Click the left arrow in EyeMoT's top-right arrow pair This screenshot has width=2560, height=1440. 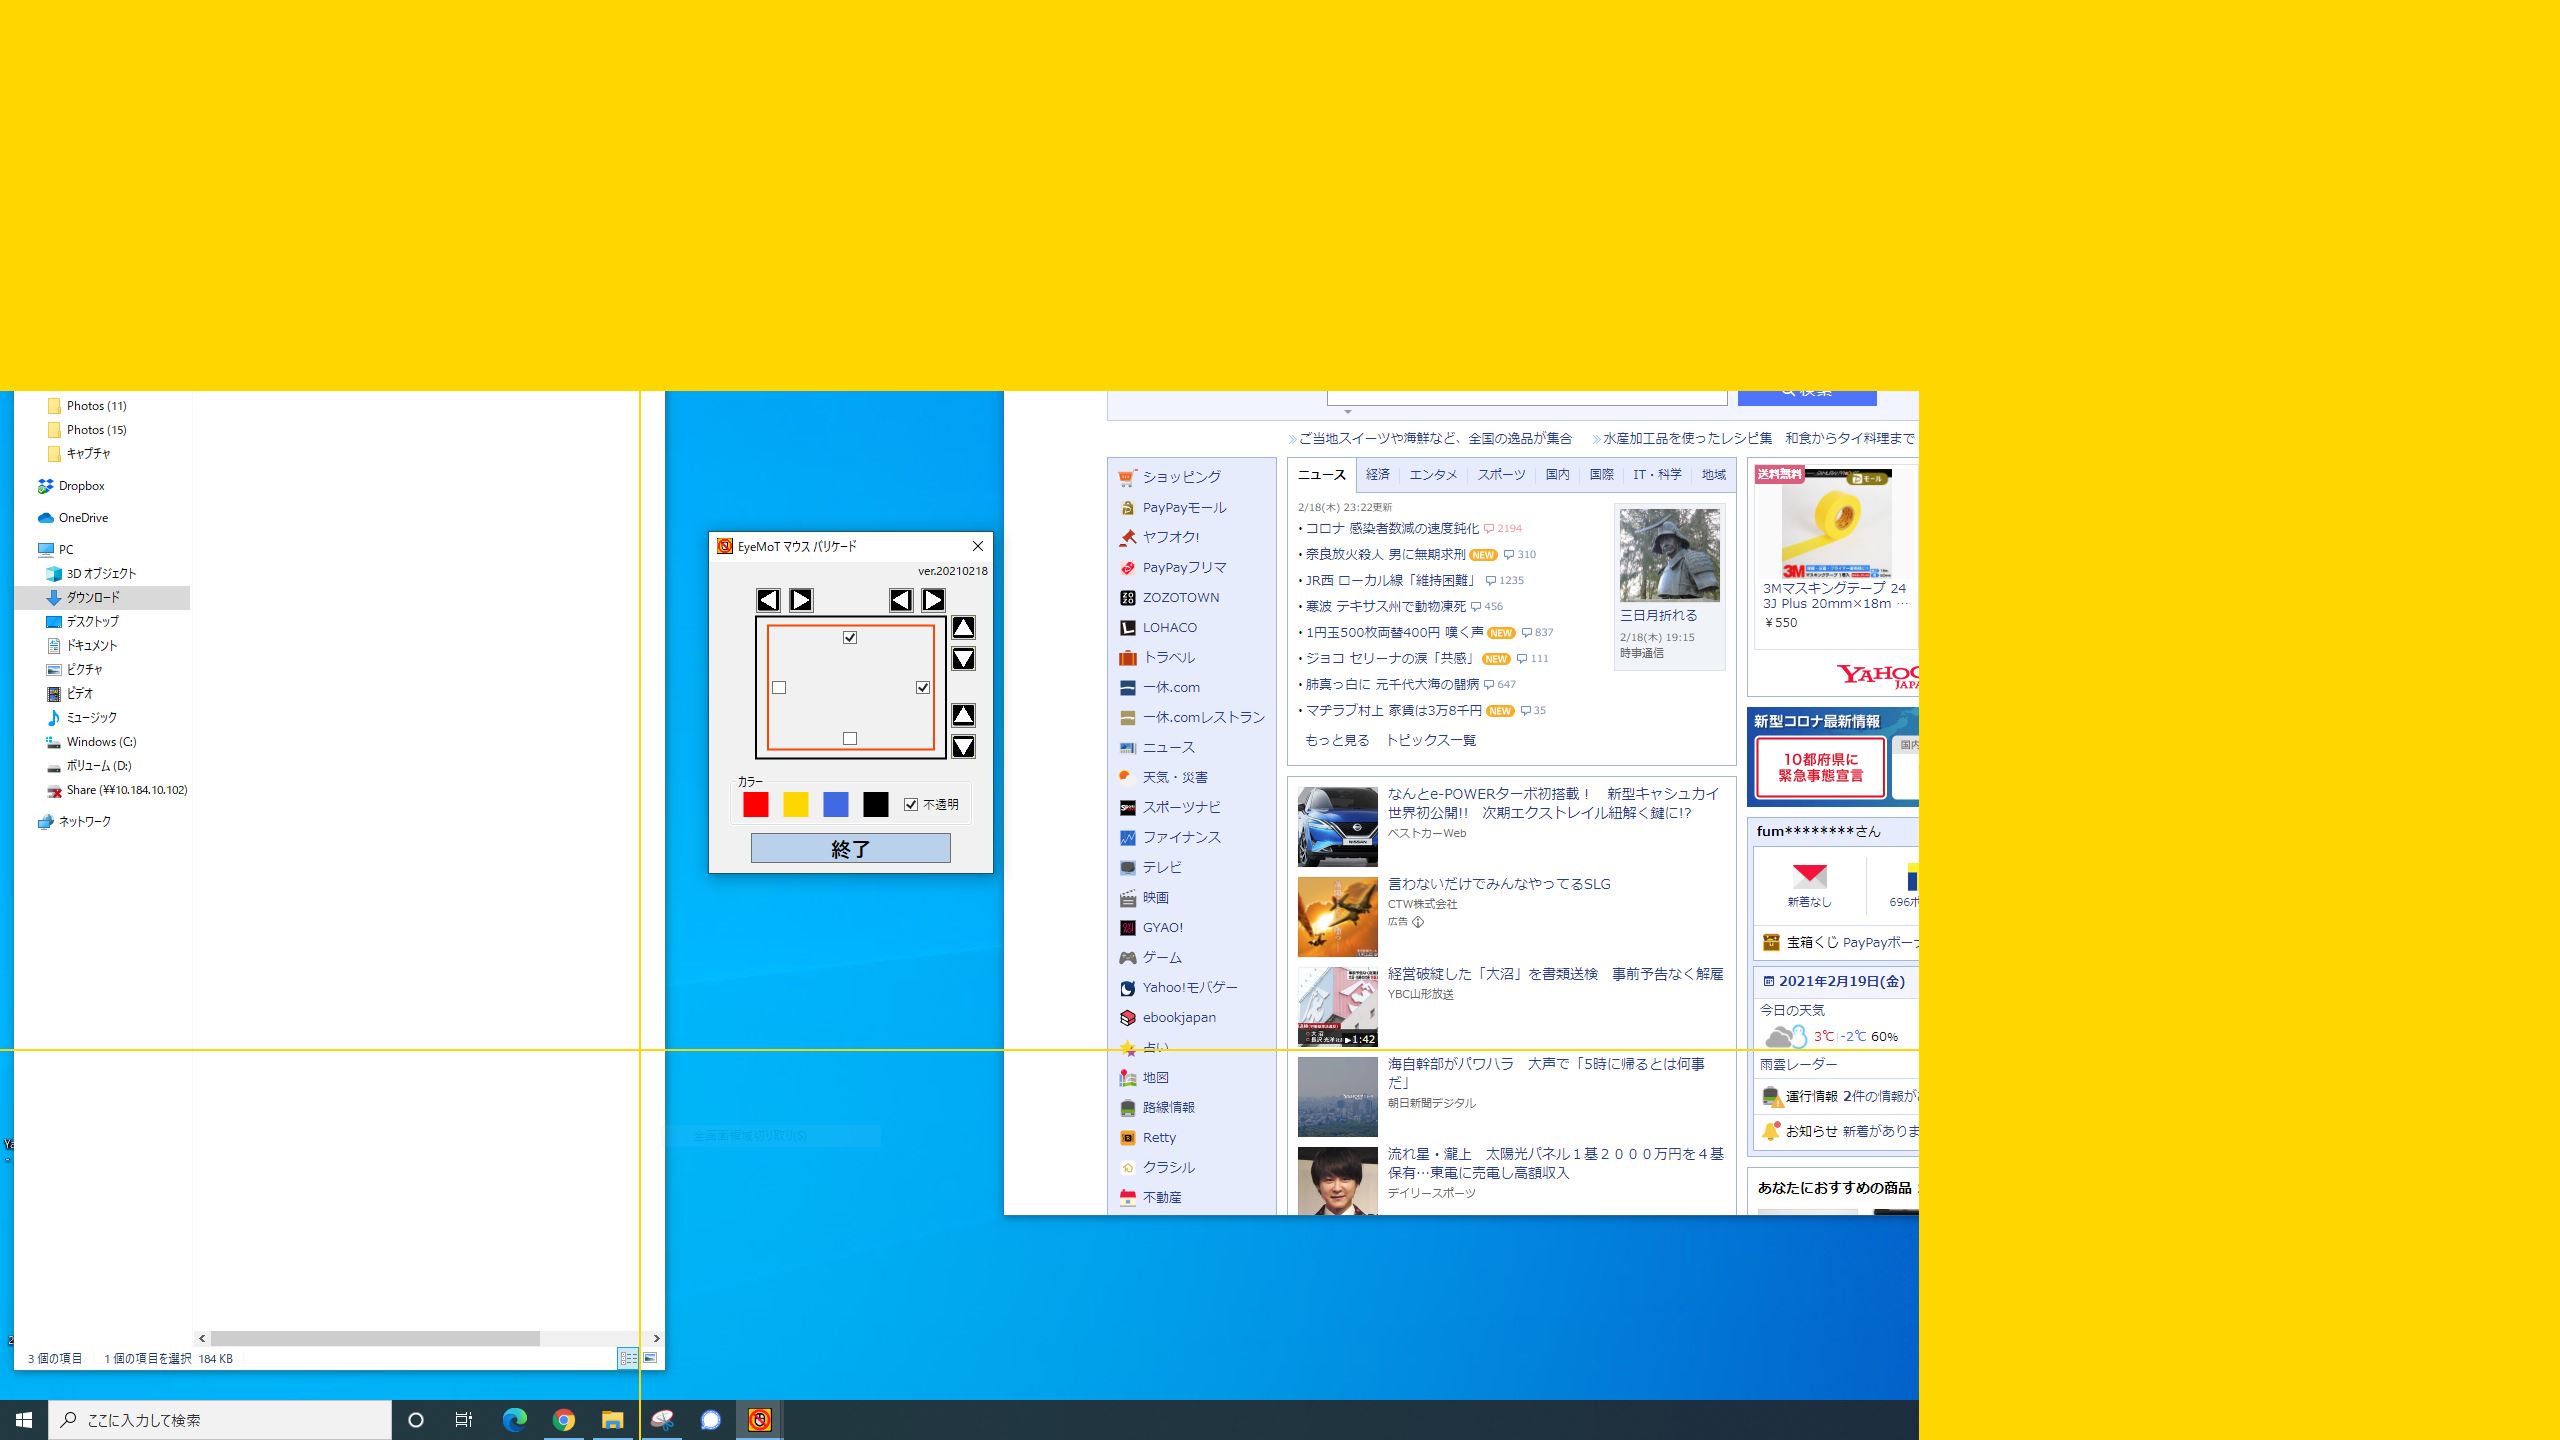point(901,600)
